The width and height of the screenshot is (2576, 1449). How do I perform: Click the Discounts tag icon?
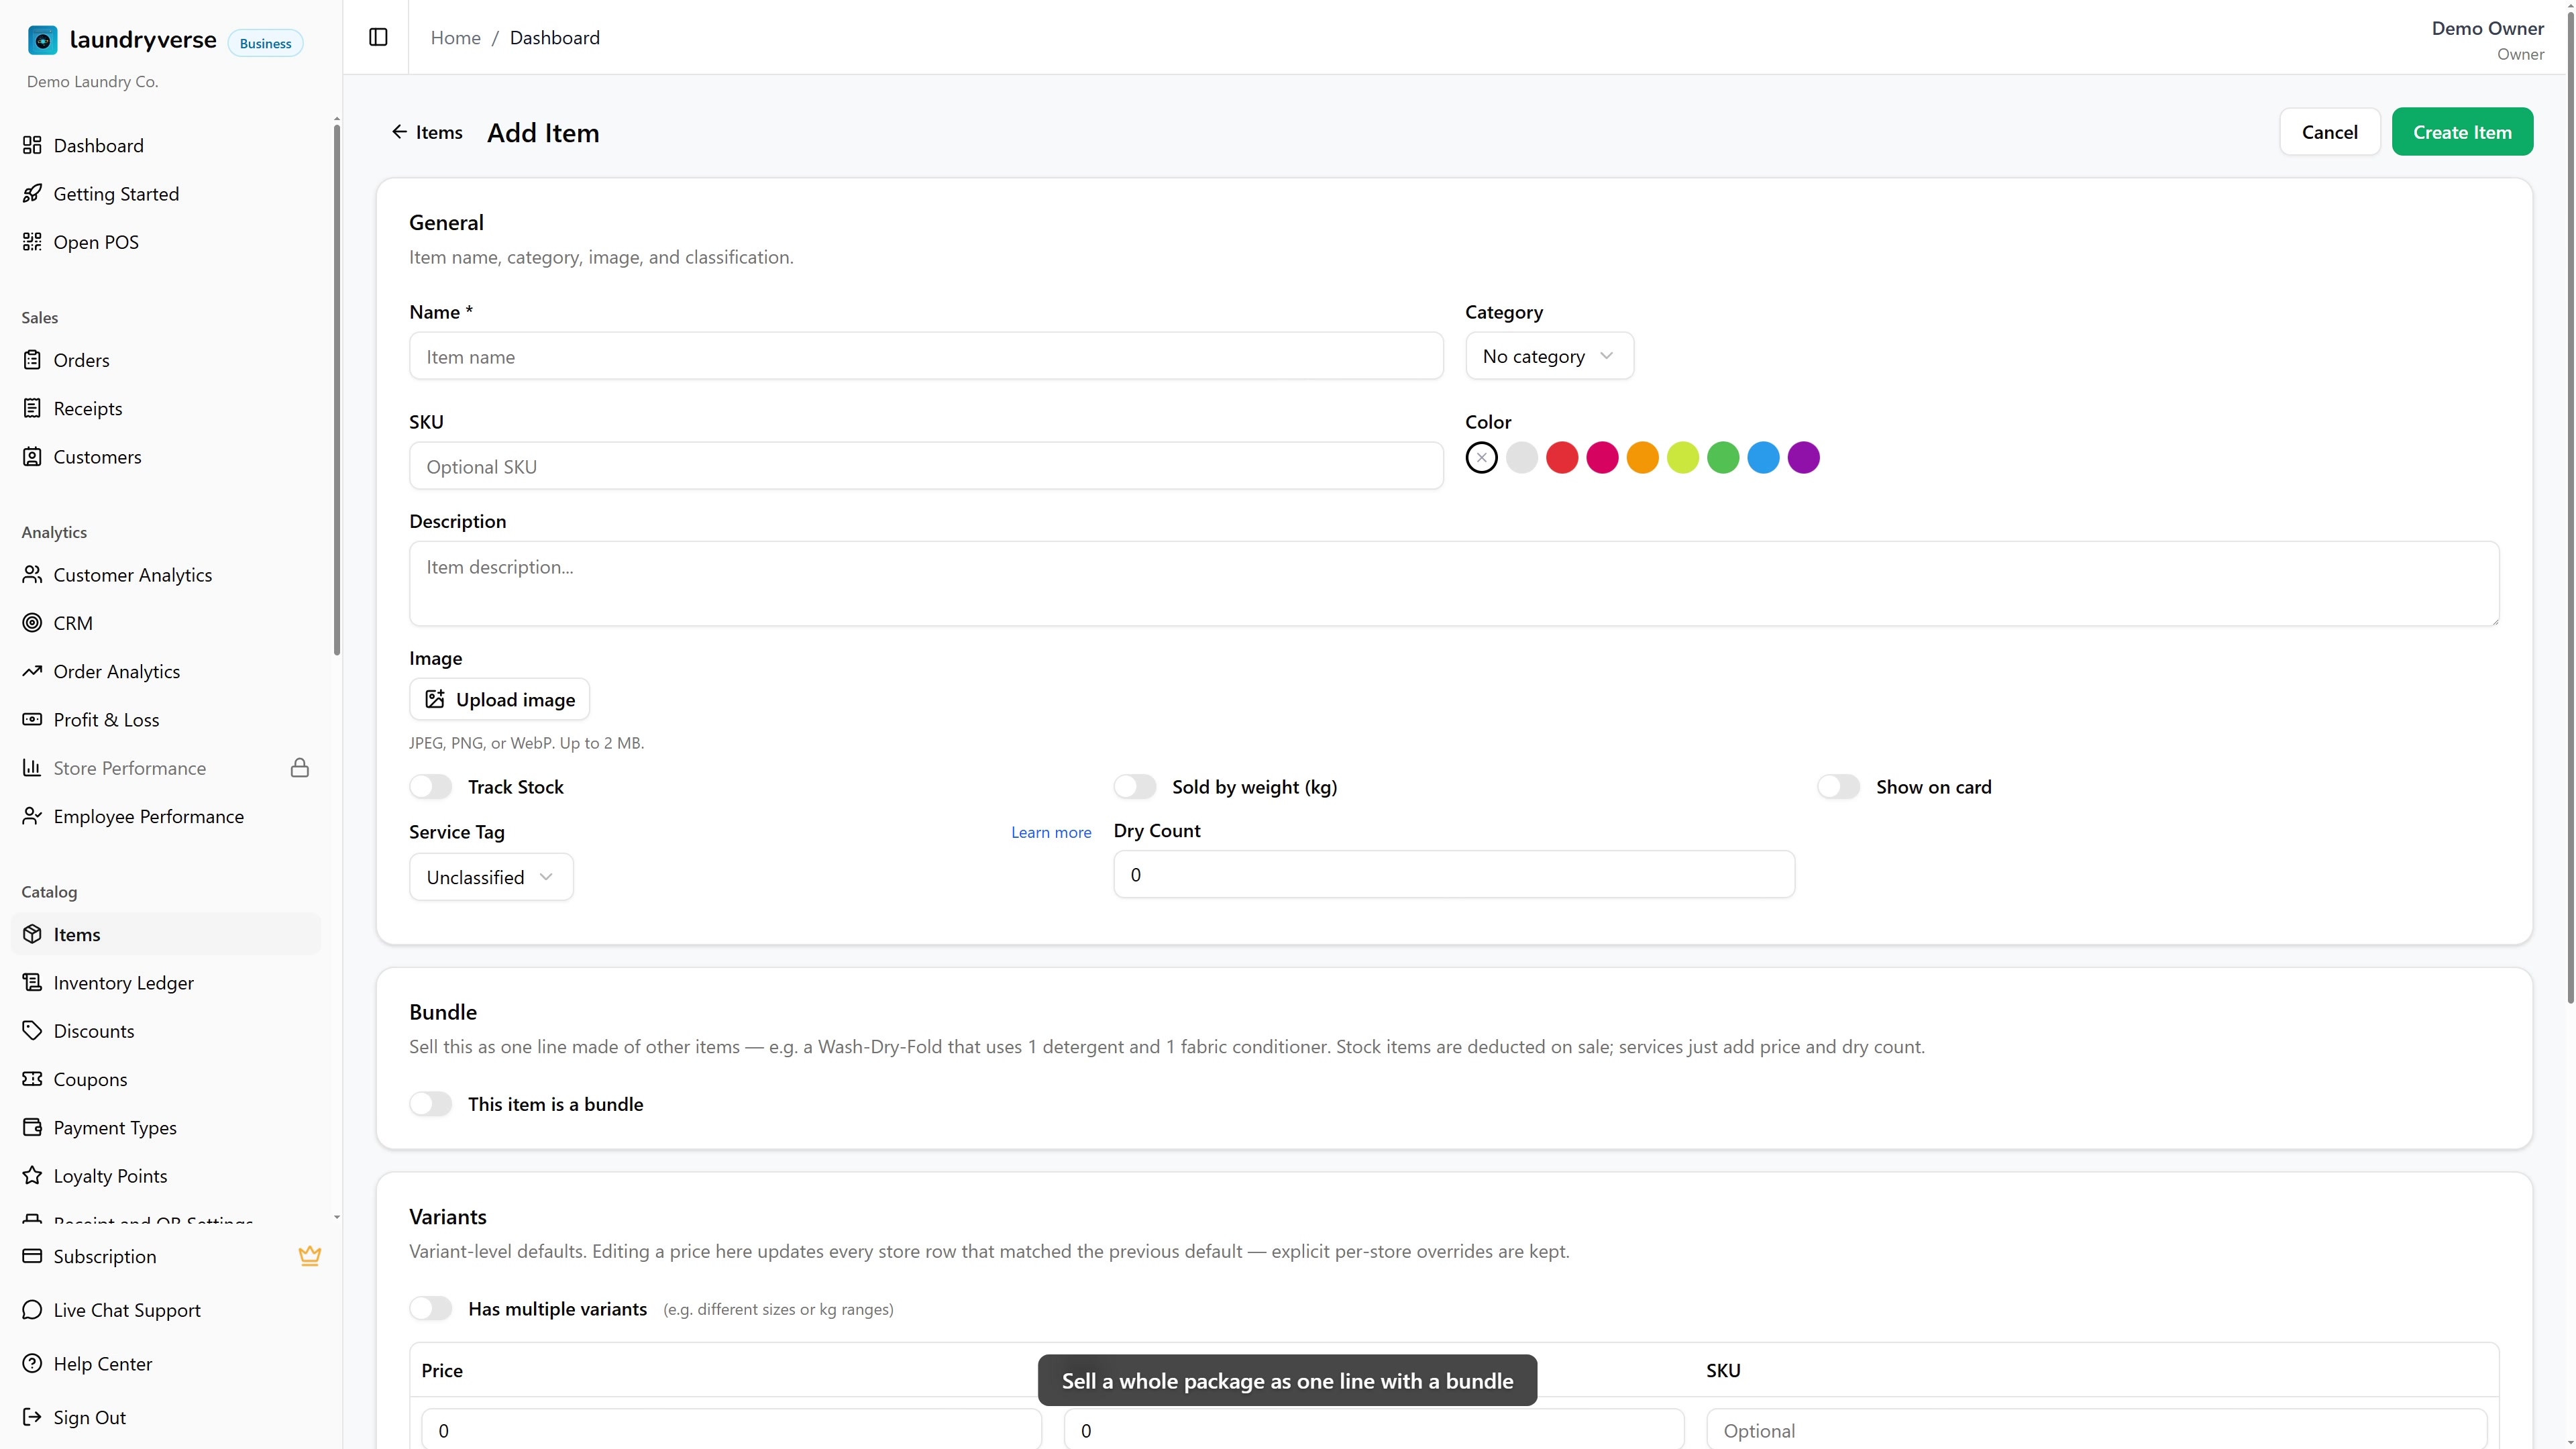point(32,1030)
